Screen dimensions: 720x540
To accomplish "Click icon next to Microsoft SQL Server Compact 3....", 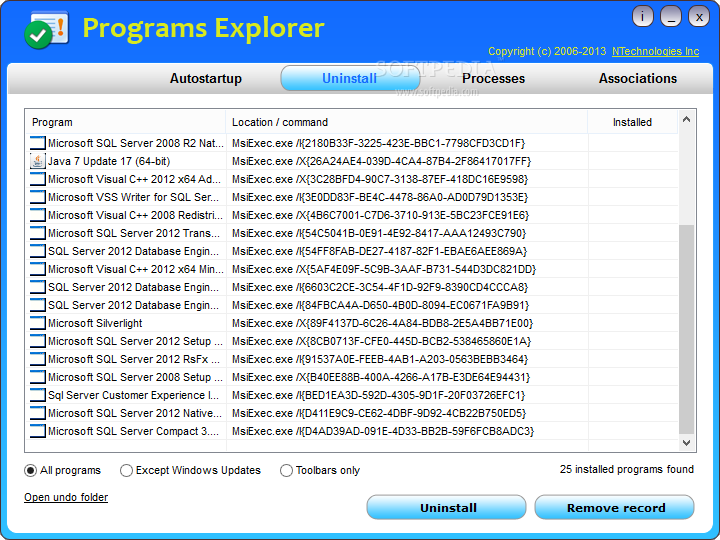I will [38, 431].
